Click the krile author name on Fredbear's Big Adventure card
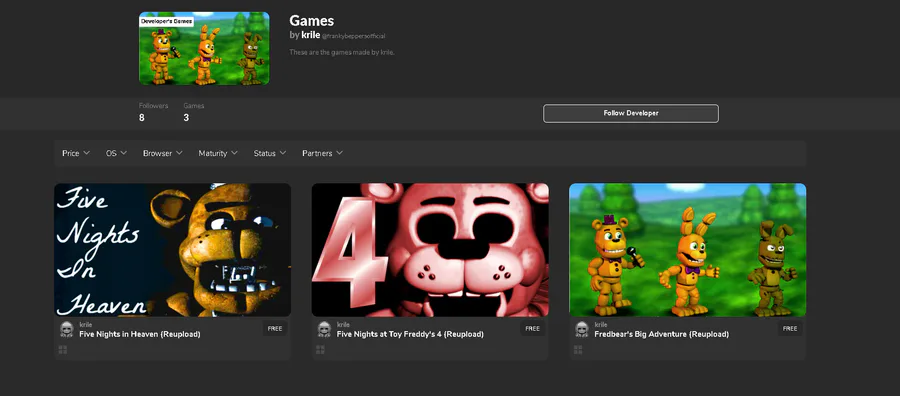This screenshot has height=396, width=900. pyautogui.click(x=600, y=325)
